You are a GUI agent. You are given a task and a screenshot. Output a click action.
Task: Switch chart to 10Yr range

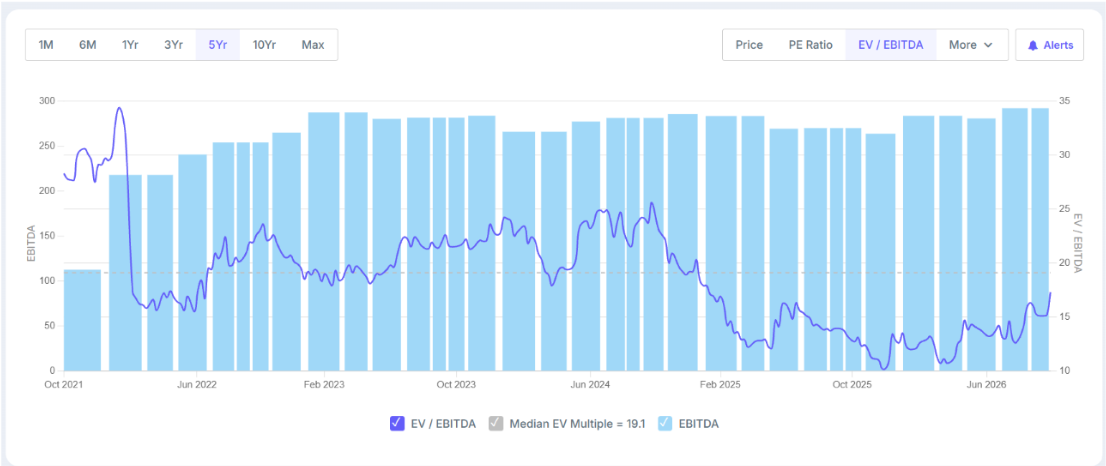coord(264,45)
